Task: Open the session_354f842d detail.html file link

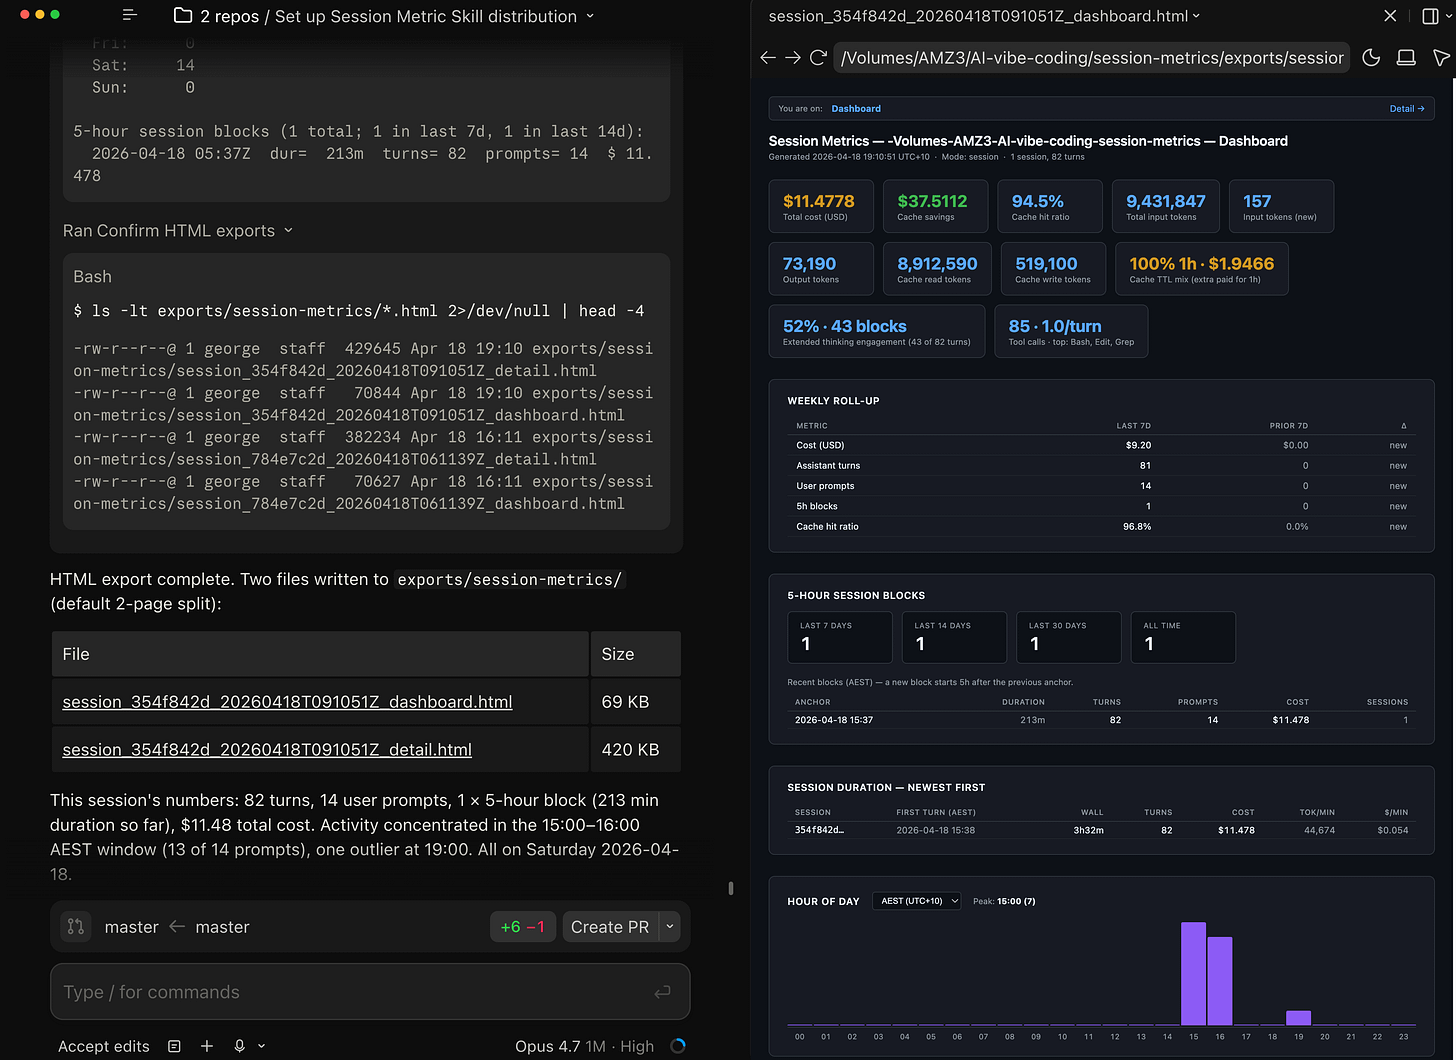Action: [x=267, y=750]
